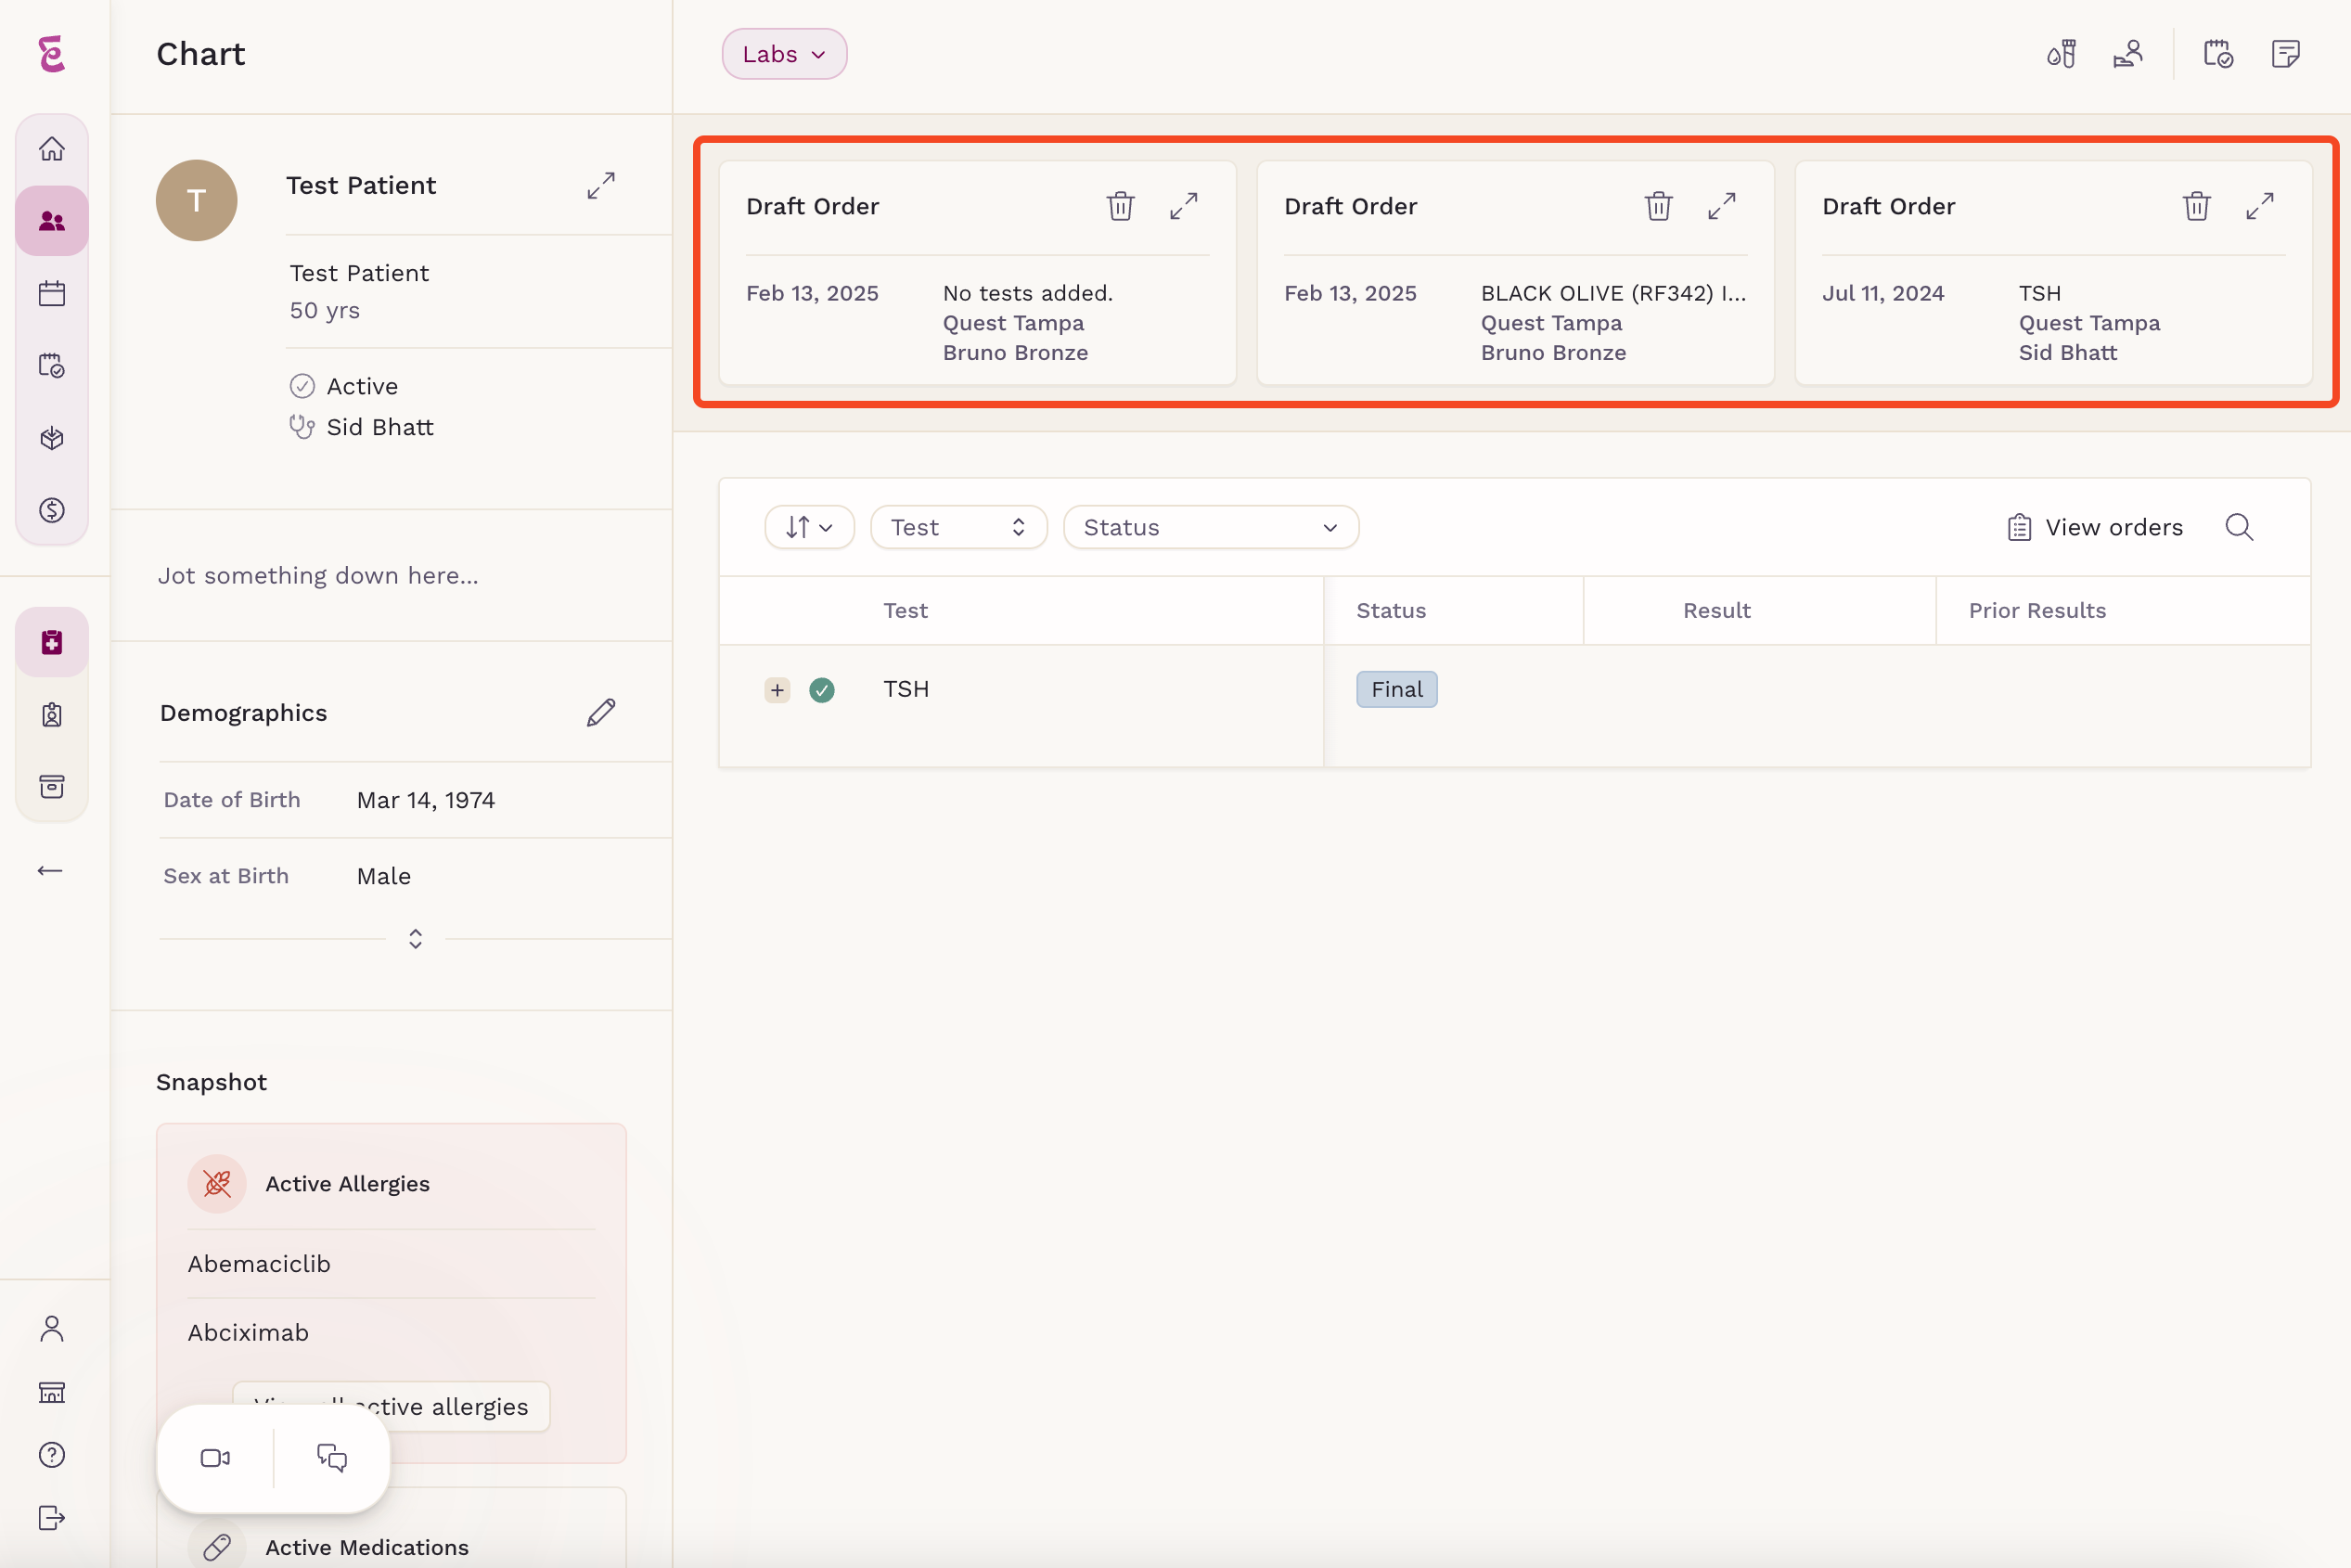Open the storefront icon in sidebar
2351x1568 pixels.
(52, 1392)
